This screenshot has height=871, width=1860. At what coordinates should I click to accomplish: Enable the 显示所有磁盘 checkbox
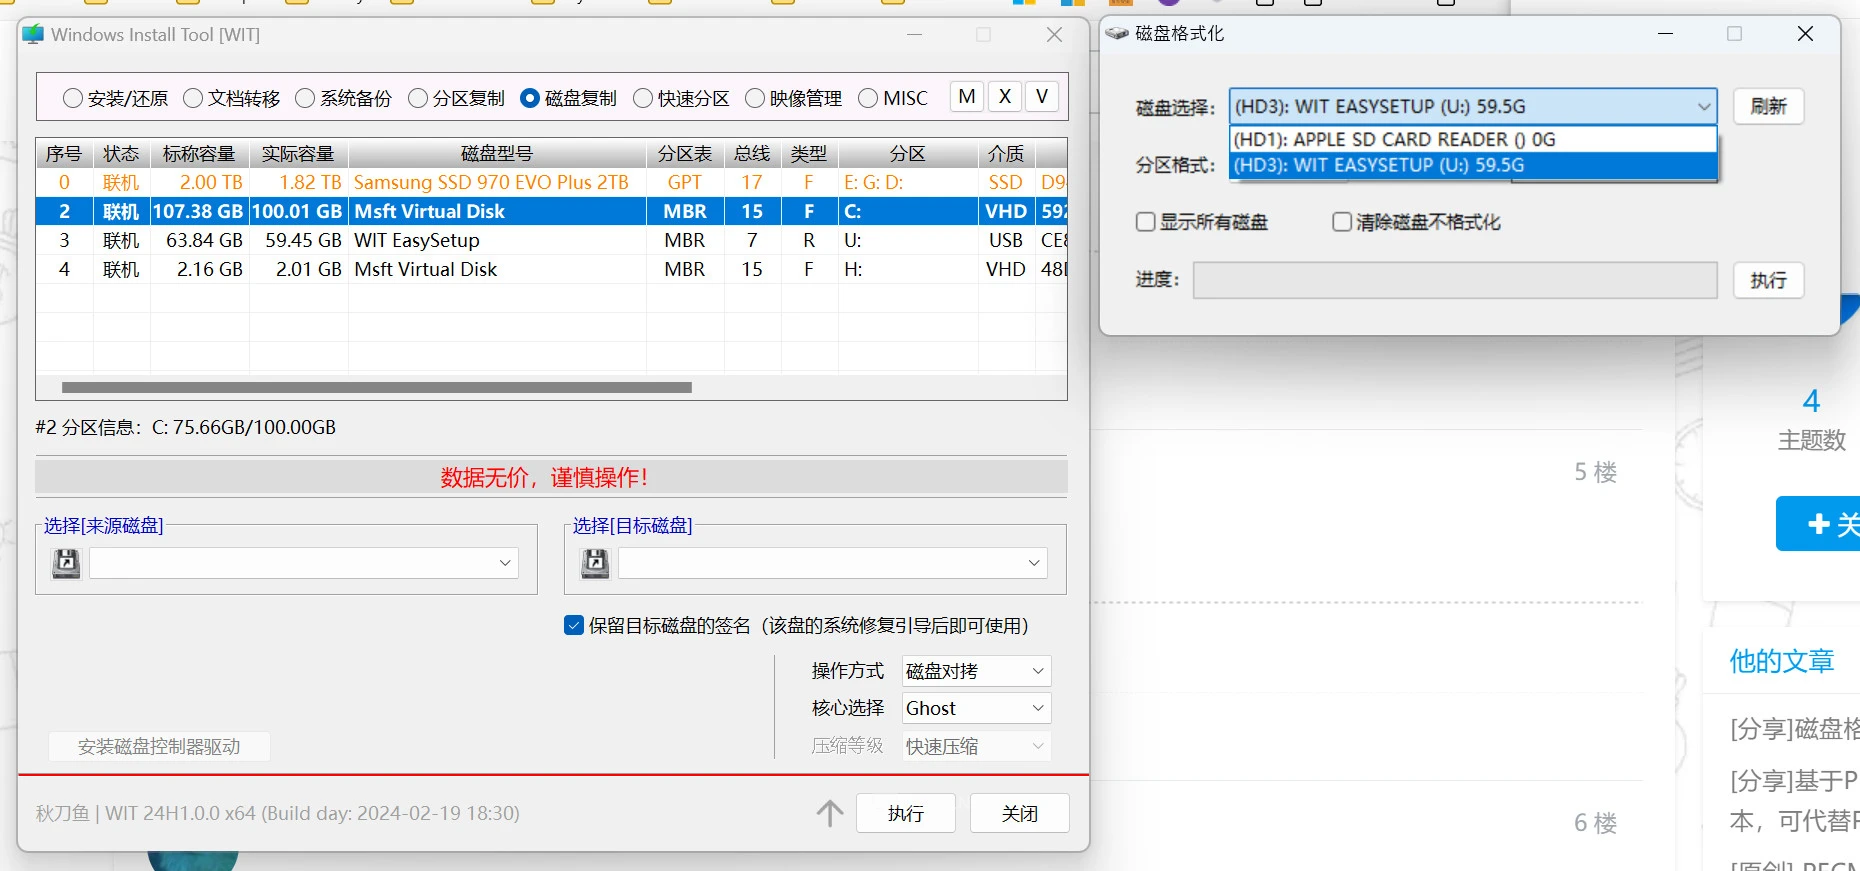(1146, 222)
